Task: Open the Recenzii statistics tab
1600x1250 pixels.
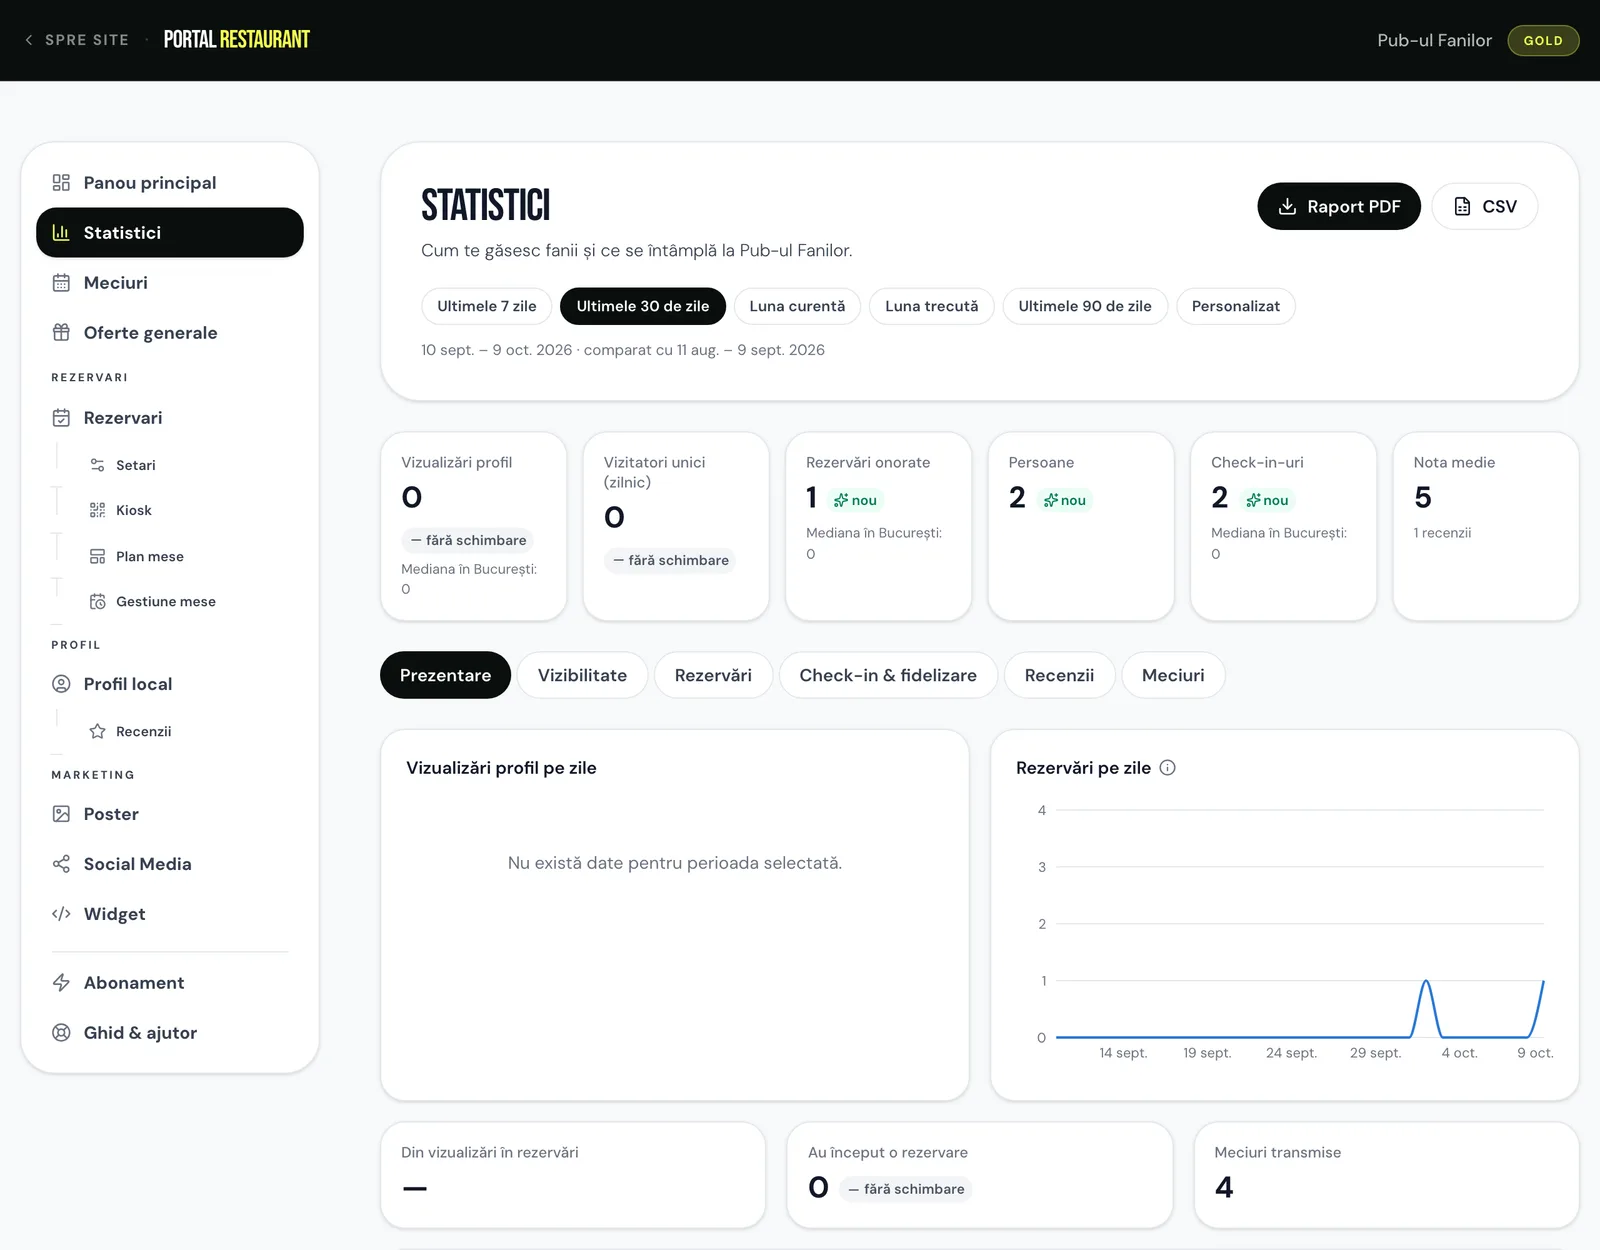Action: (1059, 675)
